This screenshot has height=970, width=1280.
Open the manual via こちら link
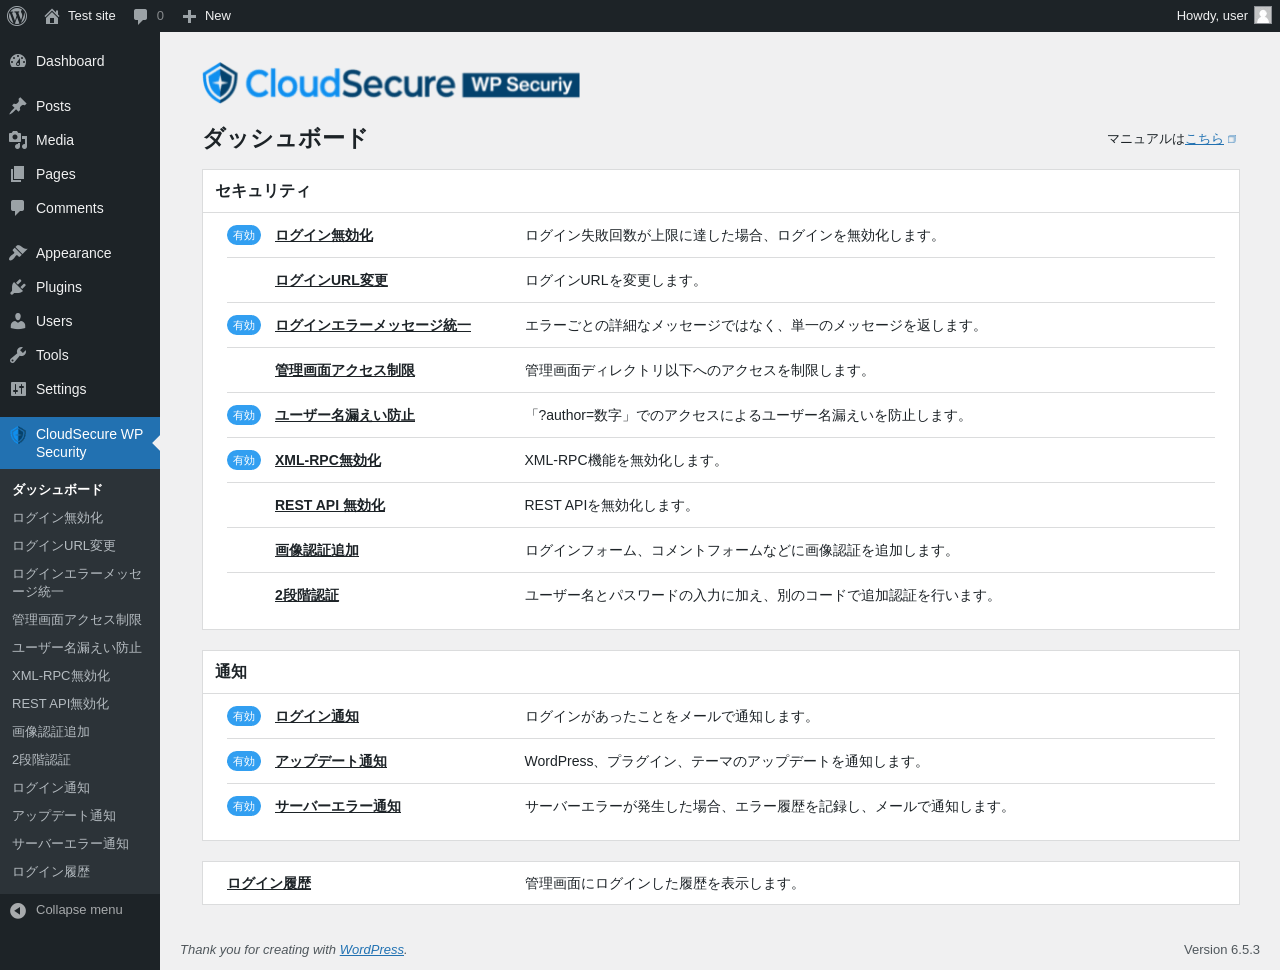(x=1204, y=139)
